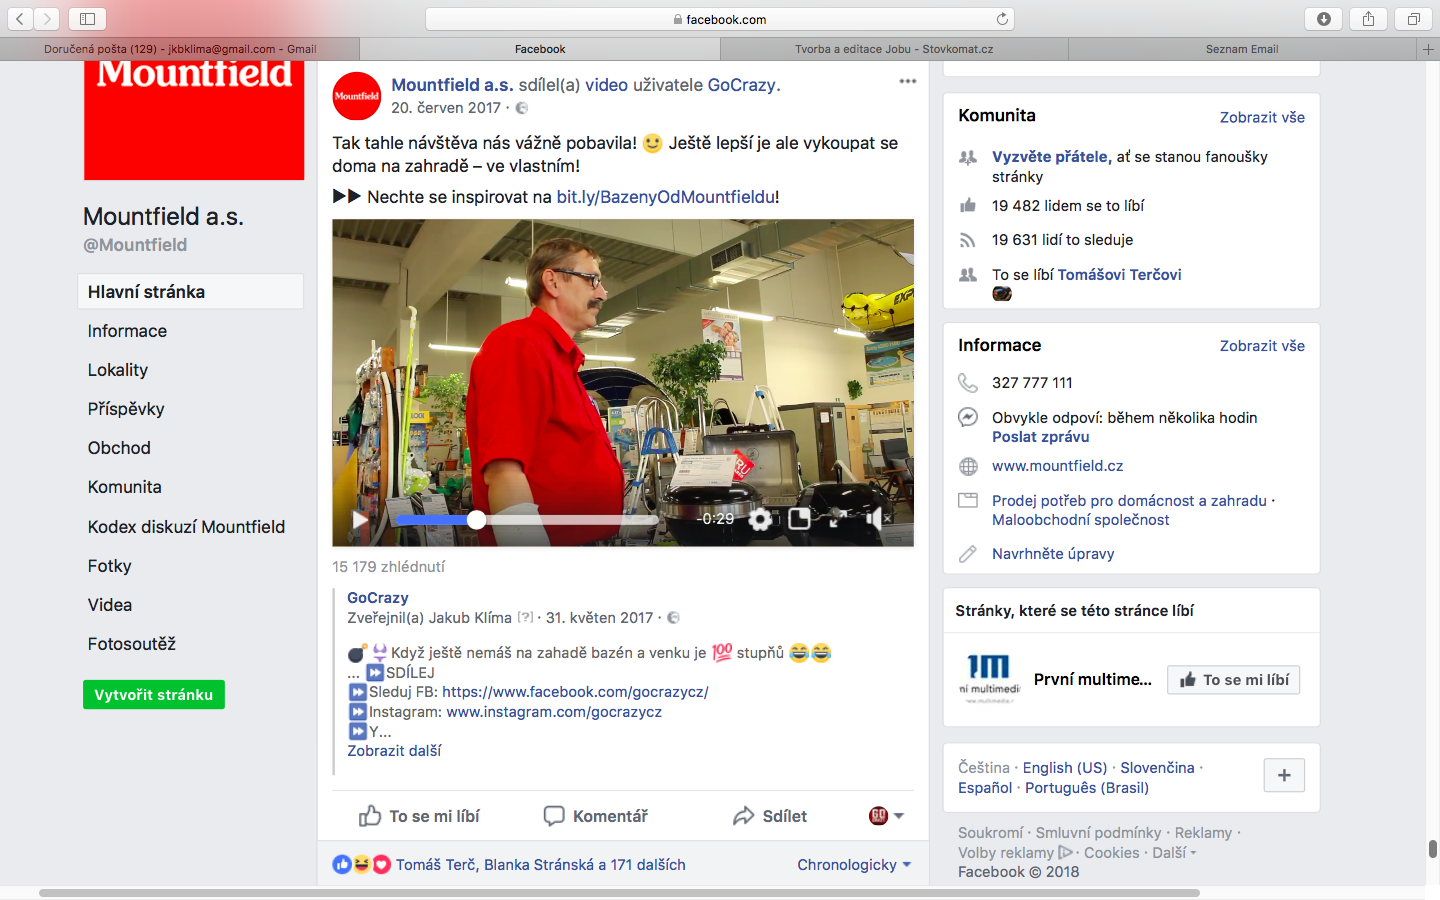Image resolution: width=1440 pixels, height=900 pixels.
Task: Add language with plus button
Action: click(1284, 775)
